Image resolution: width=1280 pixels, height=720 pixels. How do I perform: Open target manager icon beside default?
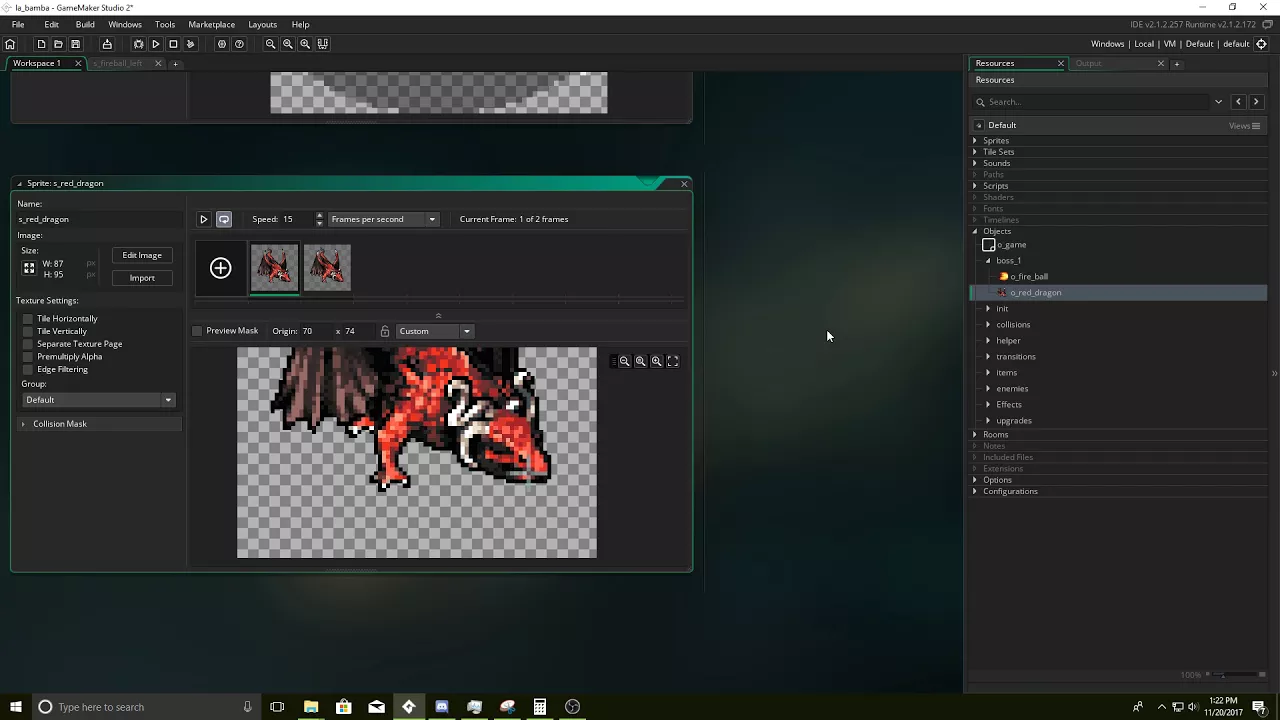[x=1261, y=44]
